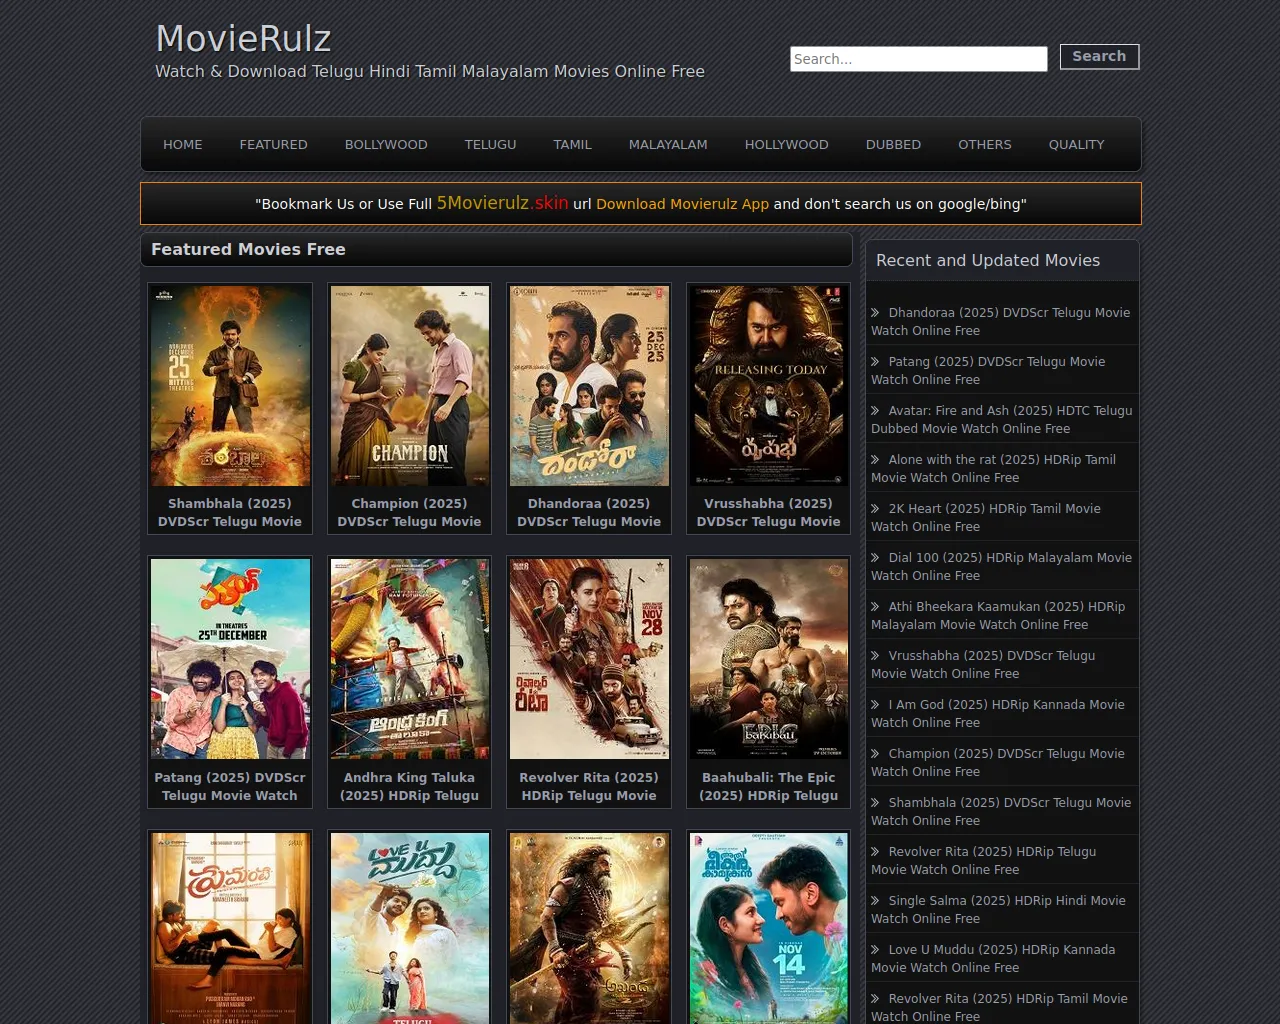Open the Baahubali: The Epic poster
1280x1024 pixels.
768,659
